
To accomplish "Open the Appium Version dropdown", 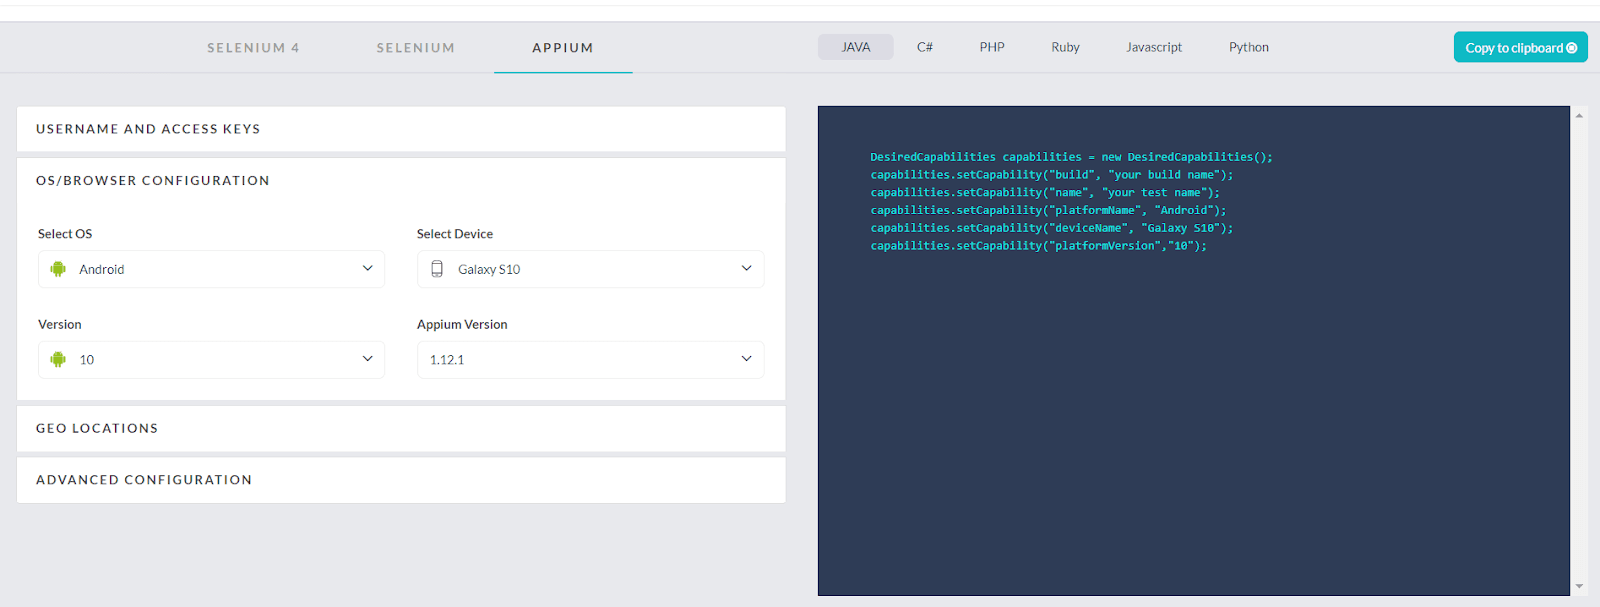I will (590, 360).
